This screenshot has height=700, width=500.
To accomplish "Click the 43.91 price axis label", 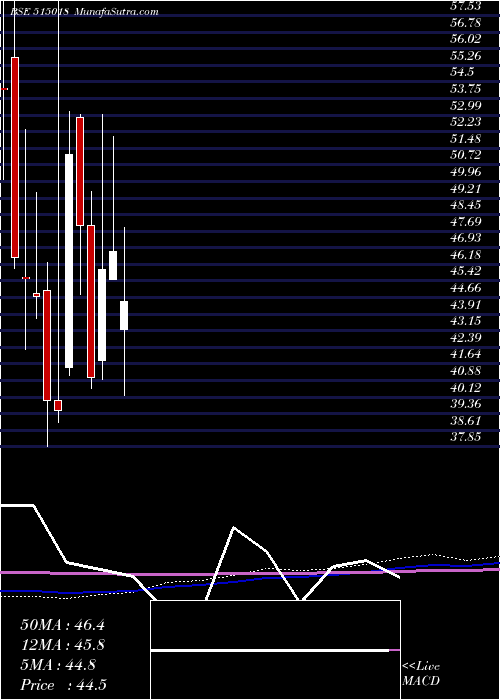I will coord(466,305).
